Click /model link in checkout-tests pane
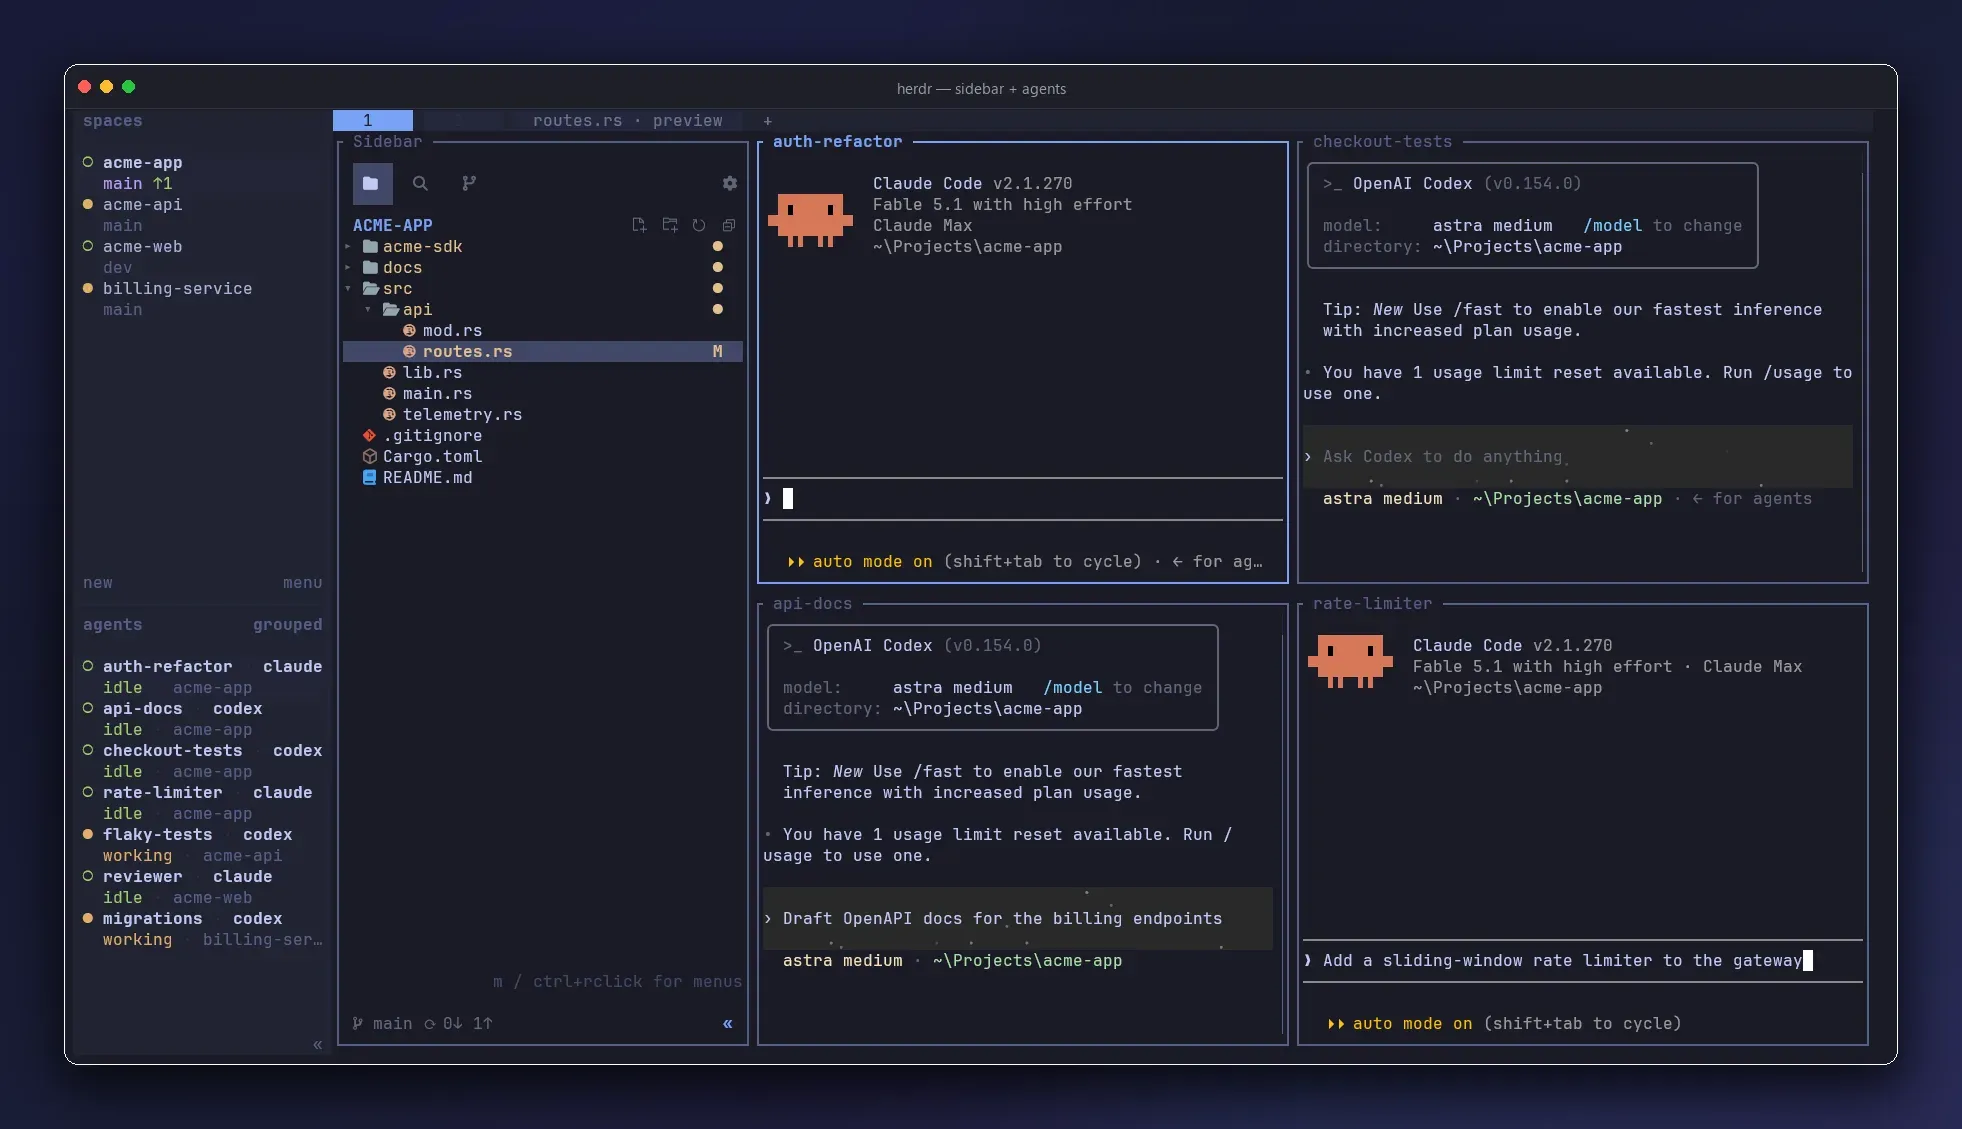The width and height of the screenshot is (1962, 1129). [x=1612, y=225]
